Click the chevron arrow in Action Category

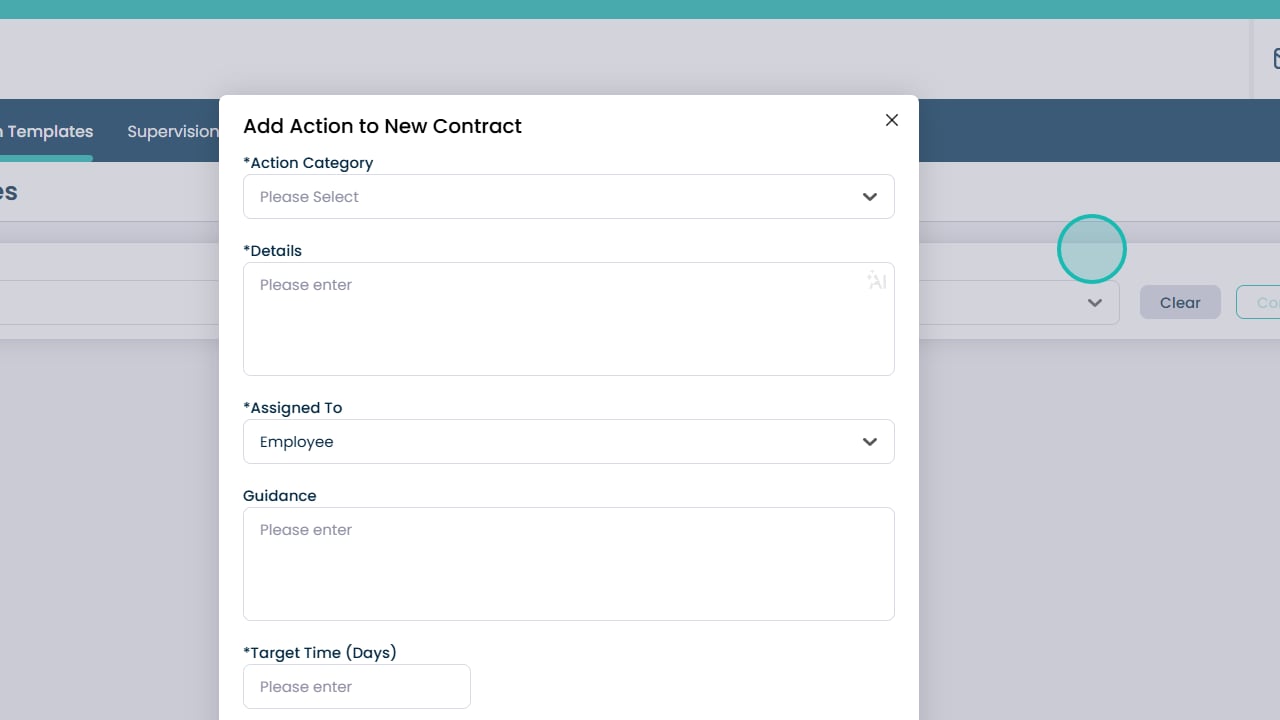pos(870,197)
